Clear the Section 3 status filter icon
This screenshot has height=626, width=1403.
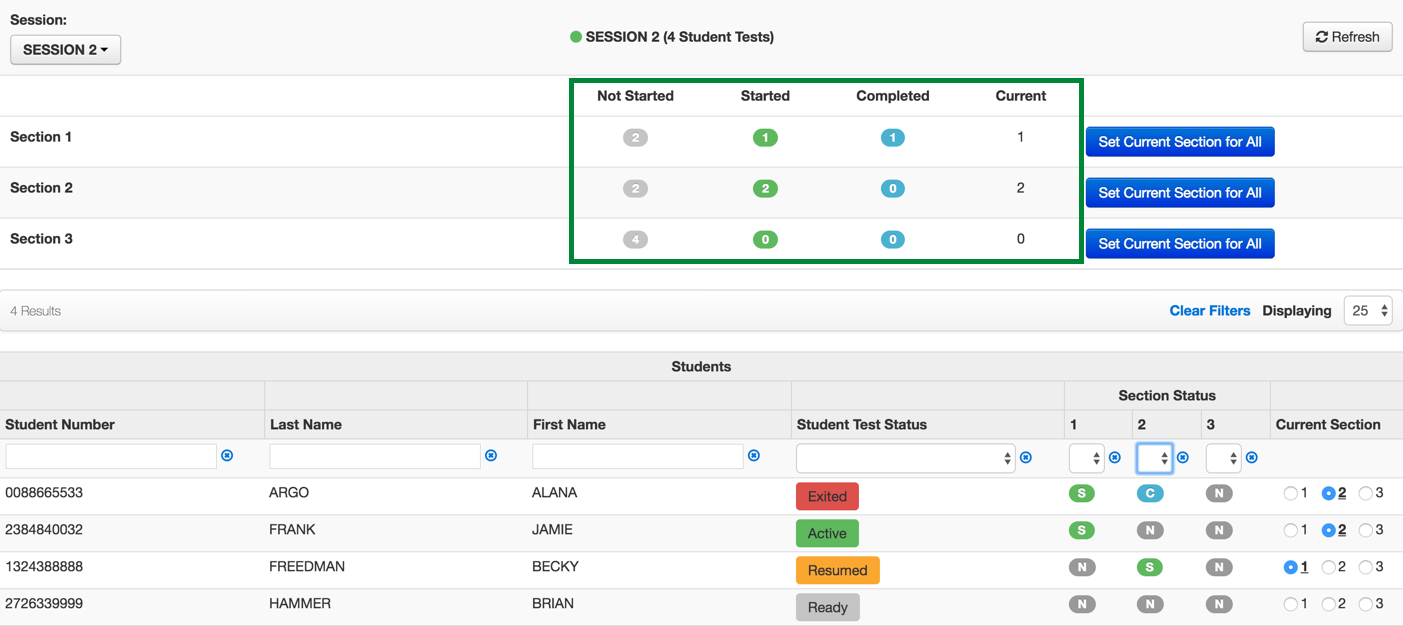[x=1251, y=458]
